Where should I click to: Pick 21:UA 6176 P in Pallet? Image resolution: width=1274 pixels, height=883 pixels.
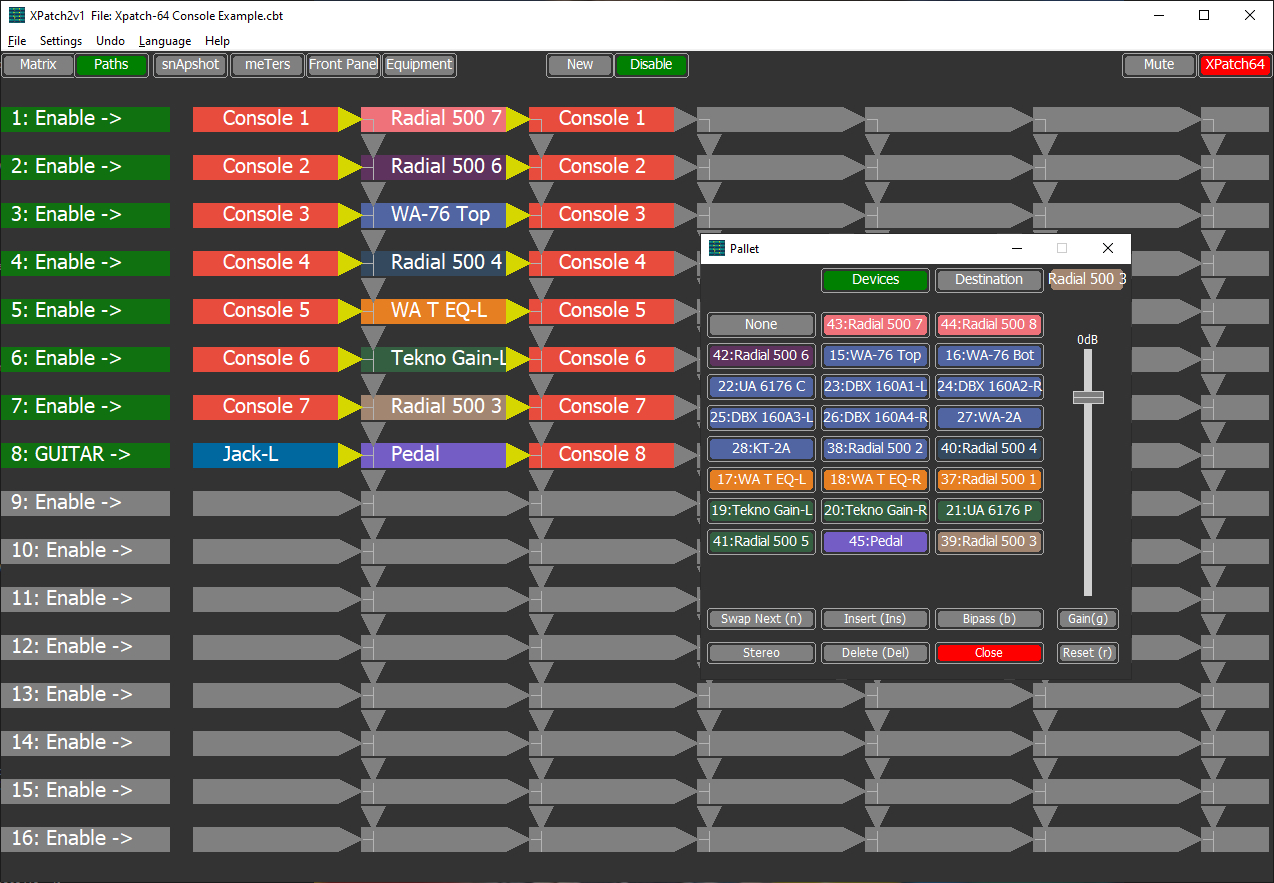[x=989, y=511]
